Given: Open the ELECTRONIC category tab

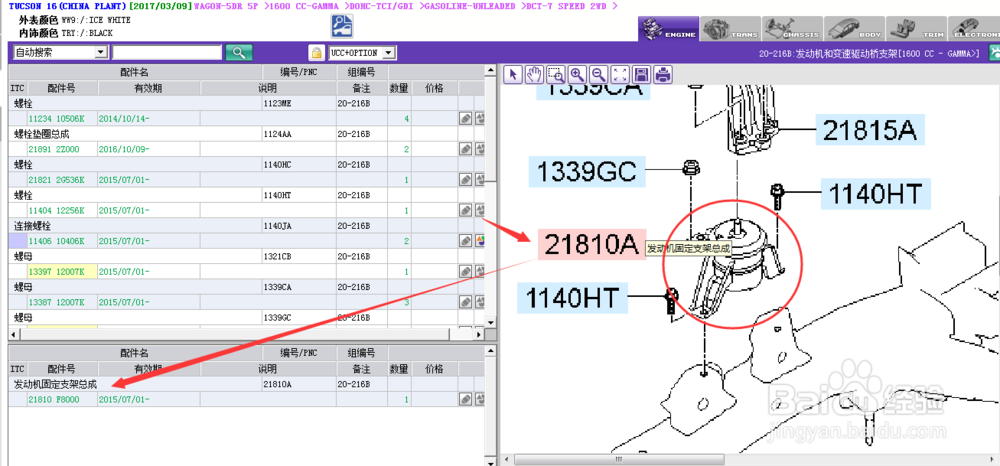Looking at the screenshot, I should click(x=973, y=29).
